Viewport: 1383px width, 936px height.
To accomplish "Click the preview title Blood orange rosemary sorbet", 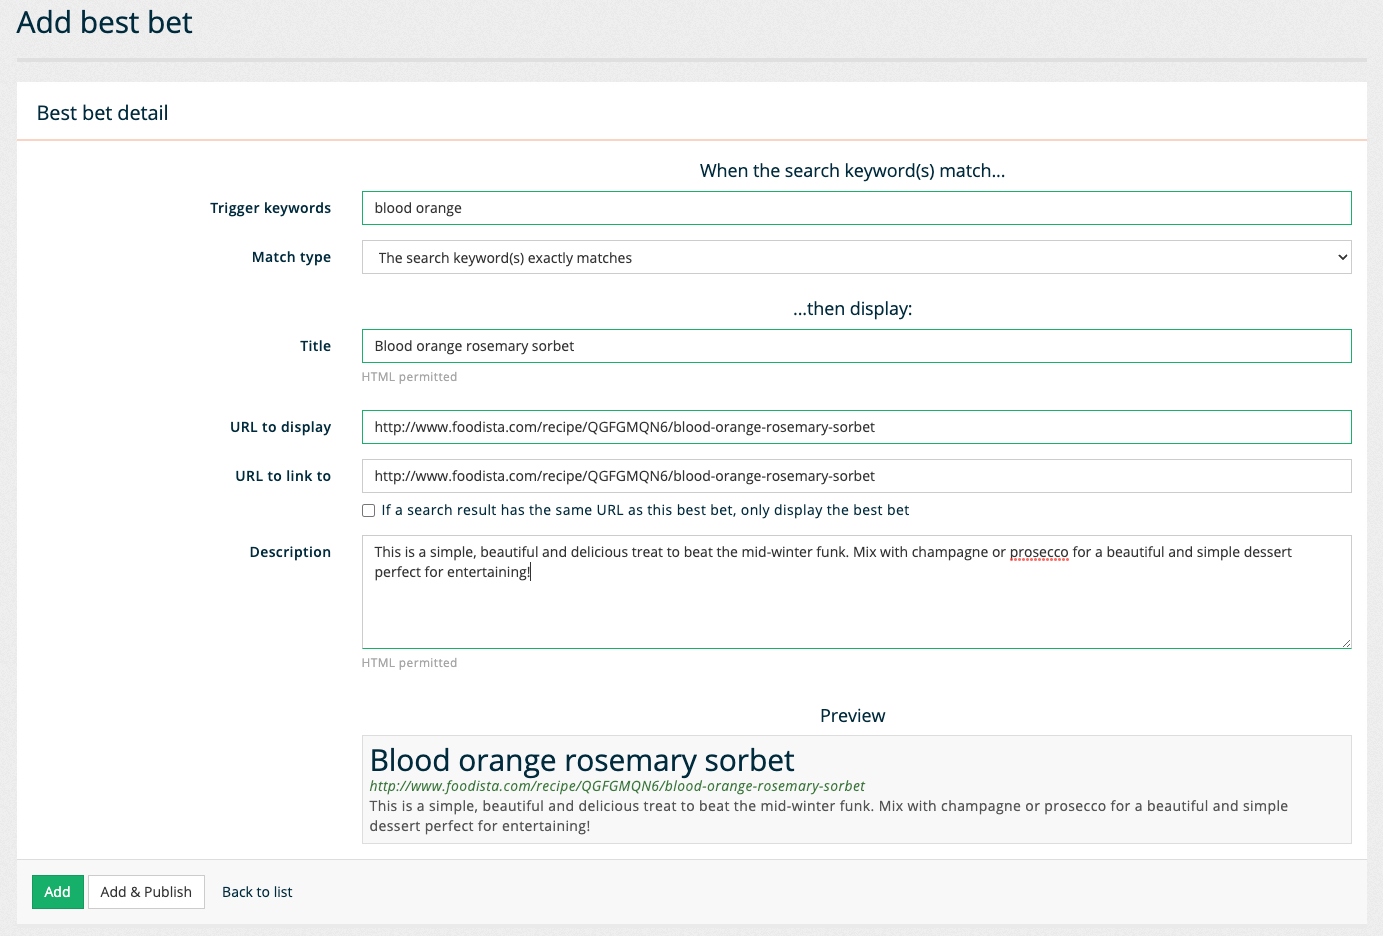I will pos(582,761).
